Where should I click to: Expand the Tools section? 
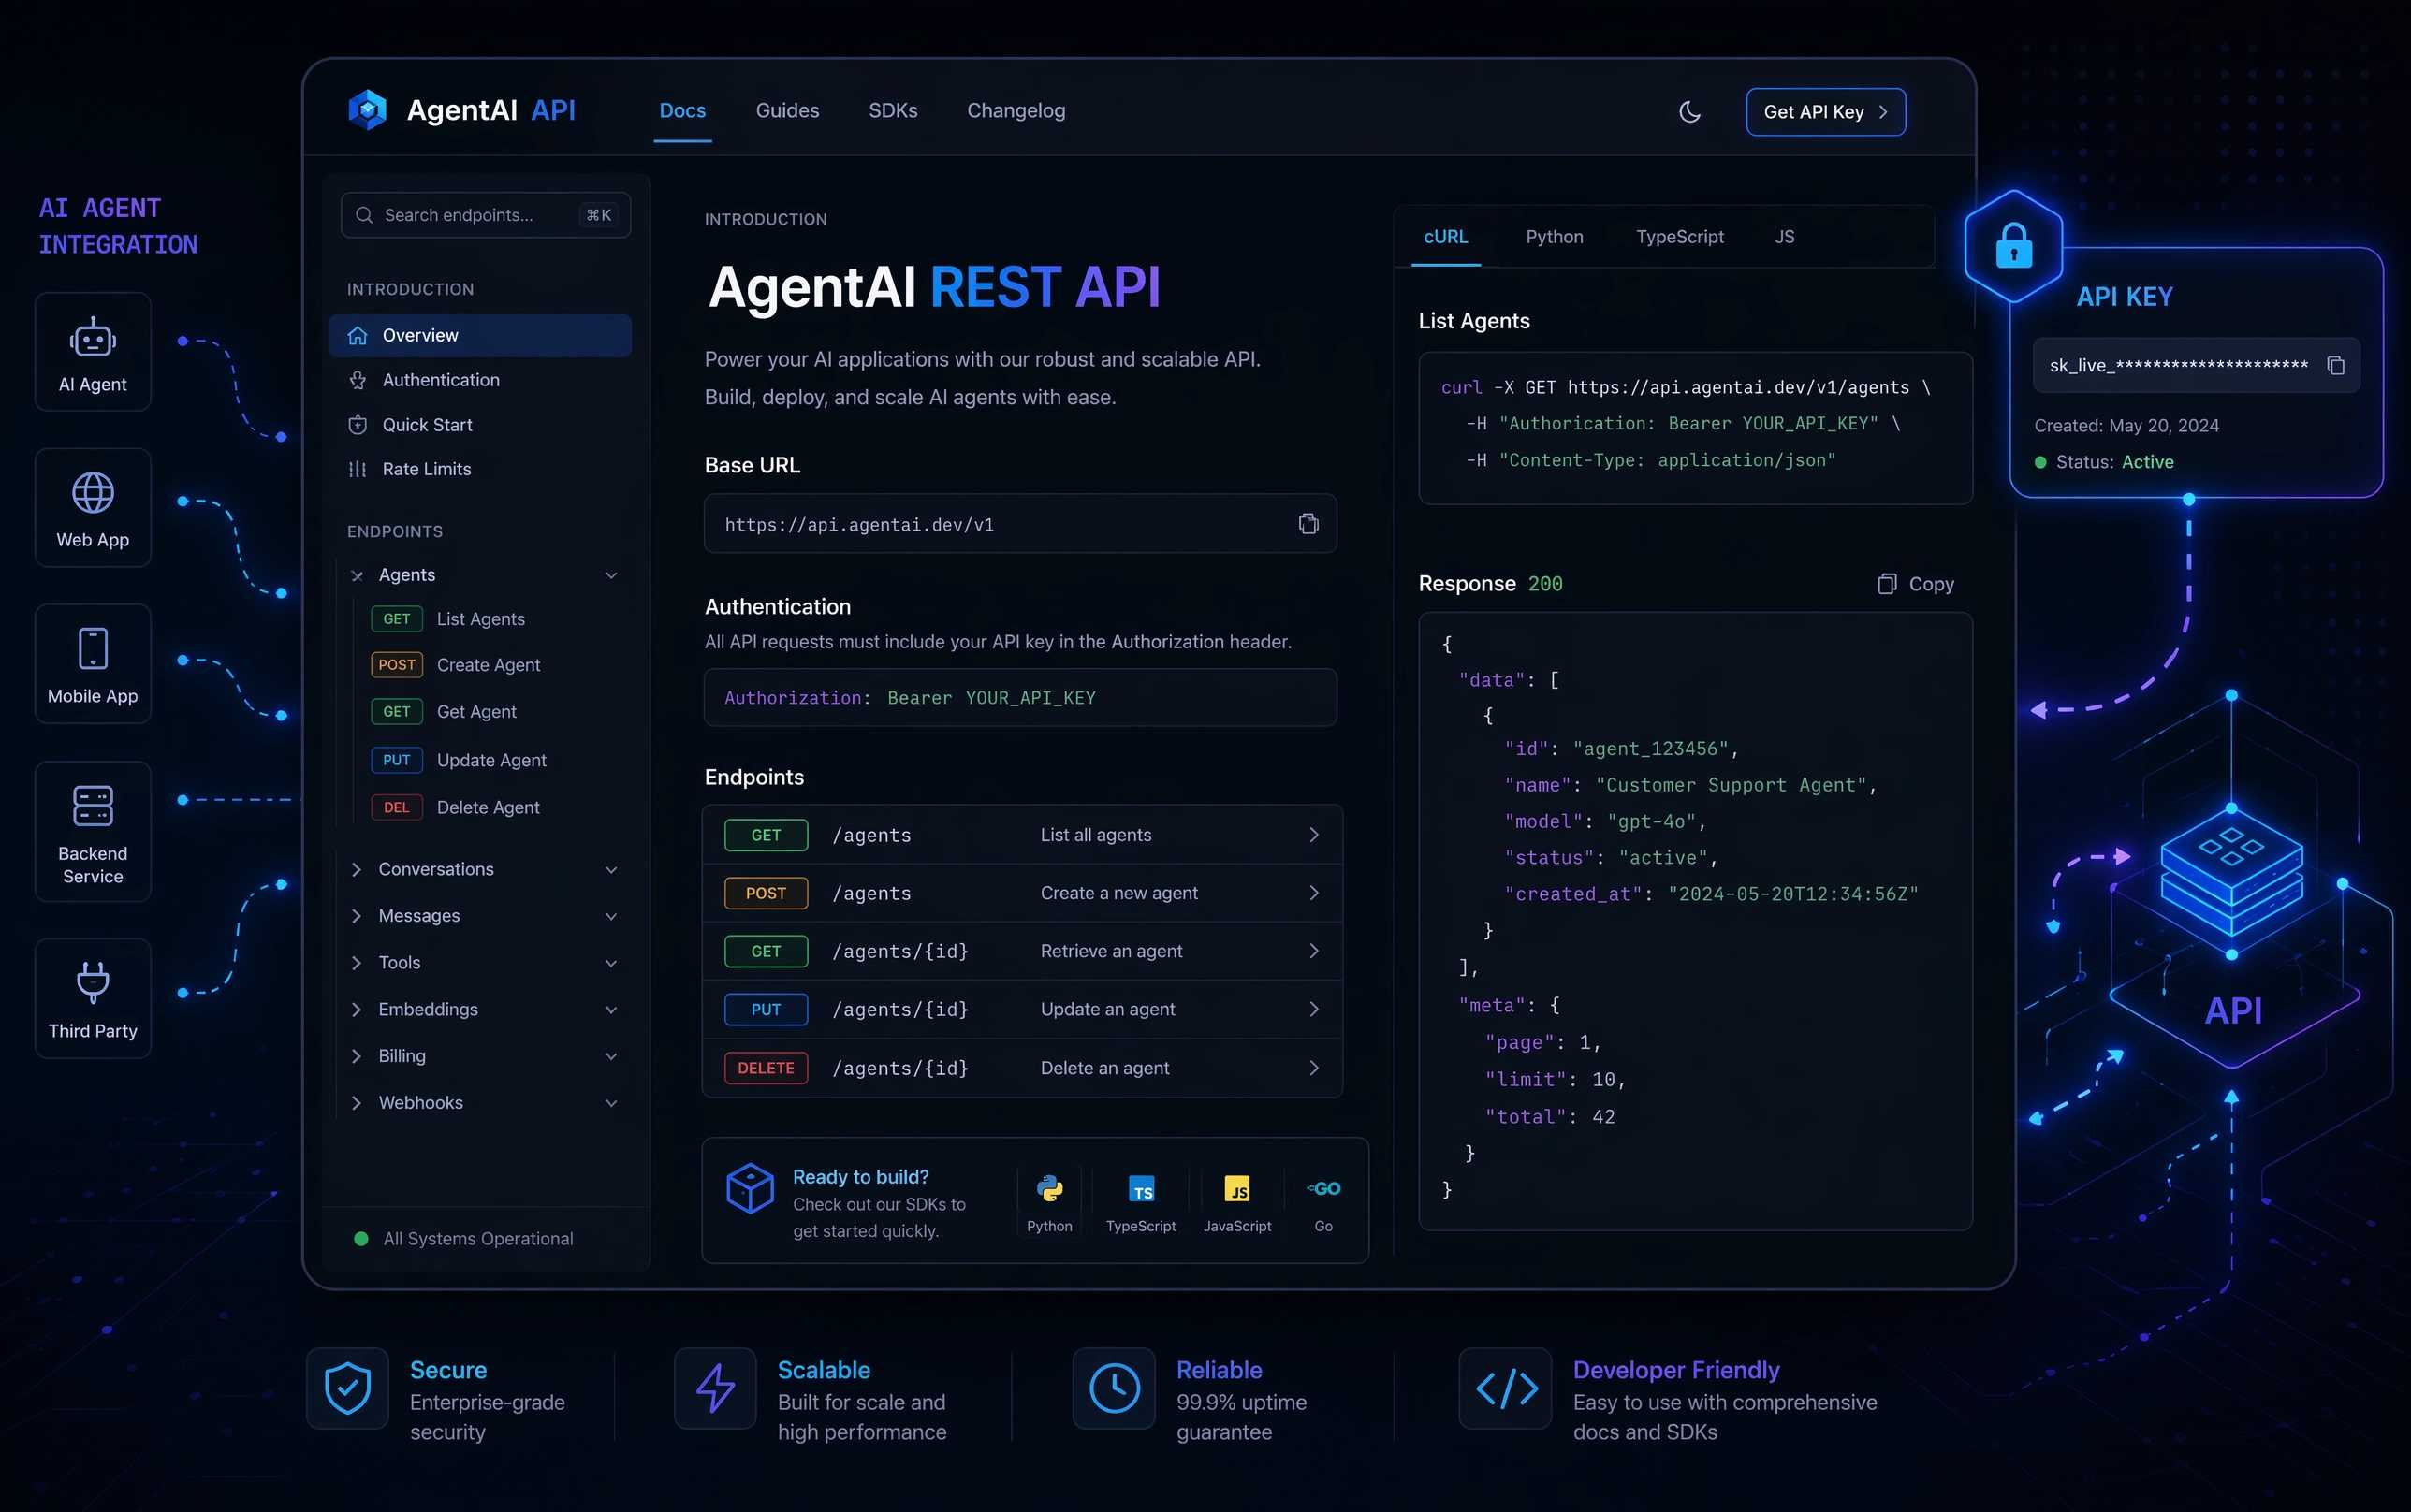pyautogui.click(x=484, y=963)
